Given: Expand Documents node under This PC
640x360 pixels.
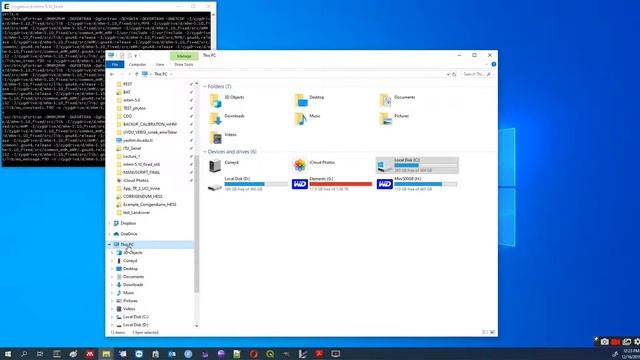Looking at the screenshot, I should click(x=112, y=277).
